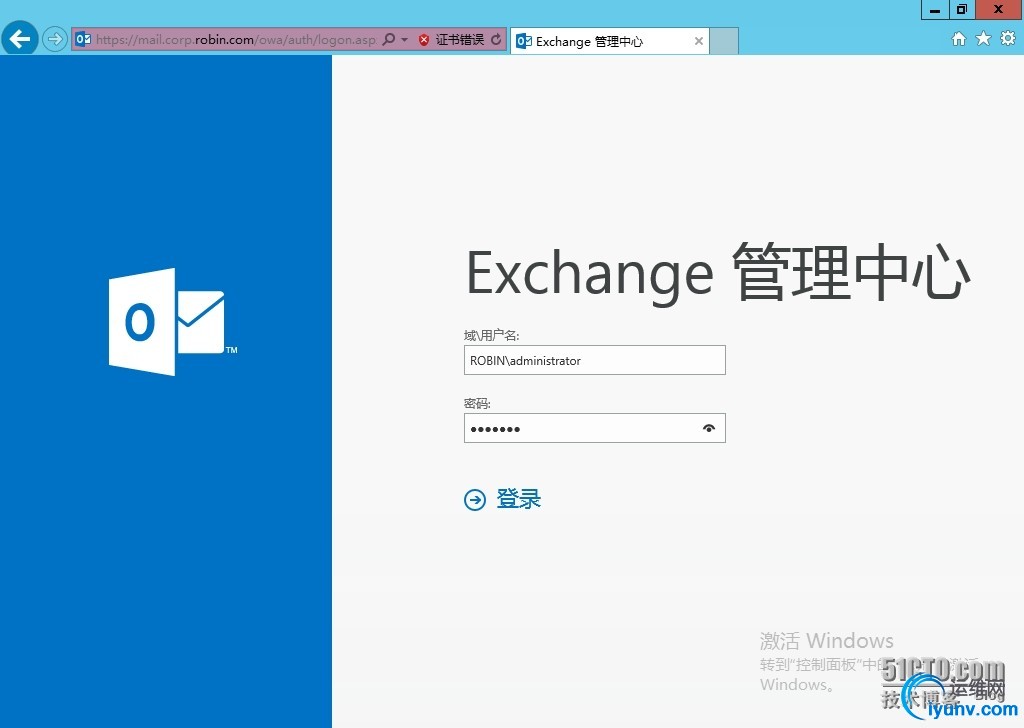Refresh the page with reload icon
This screenshot has height=728, width=1024.
click(496, 39)
